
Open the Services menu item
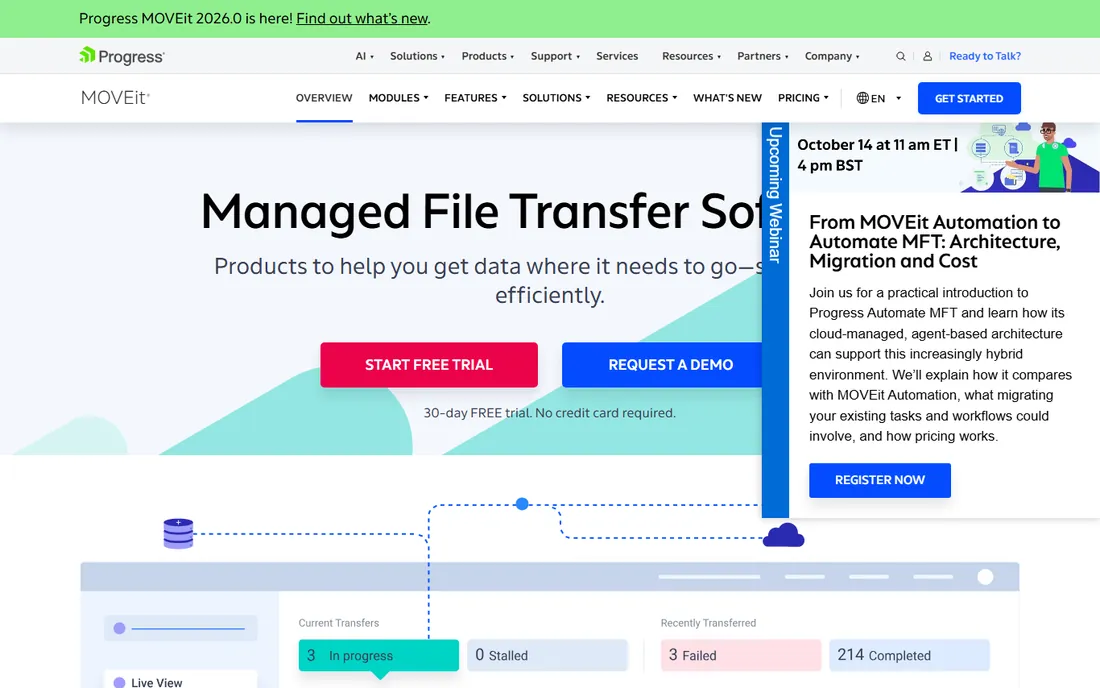click(x=617, y=56)
